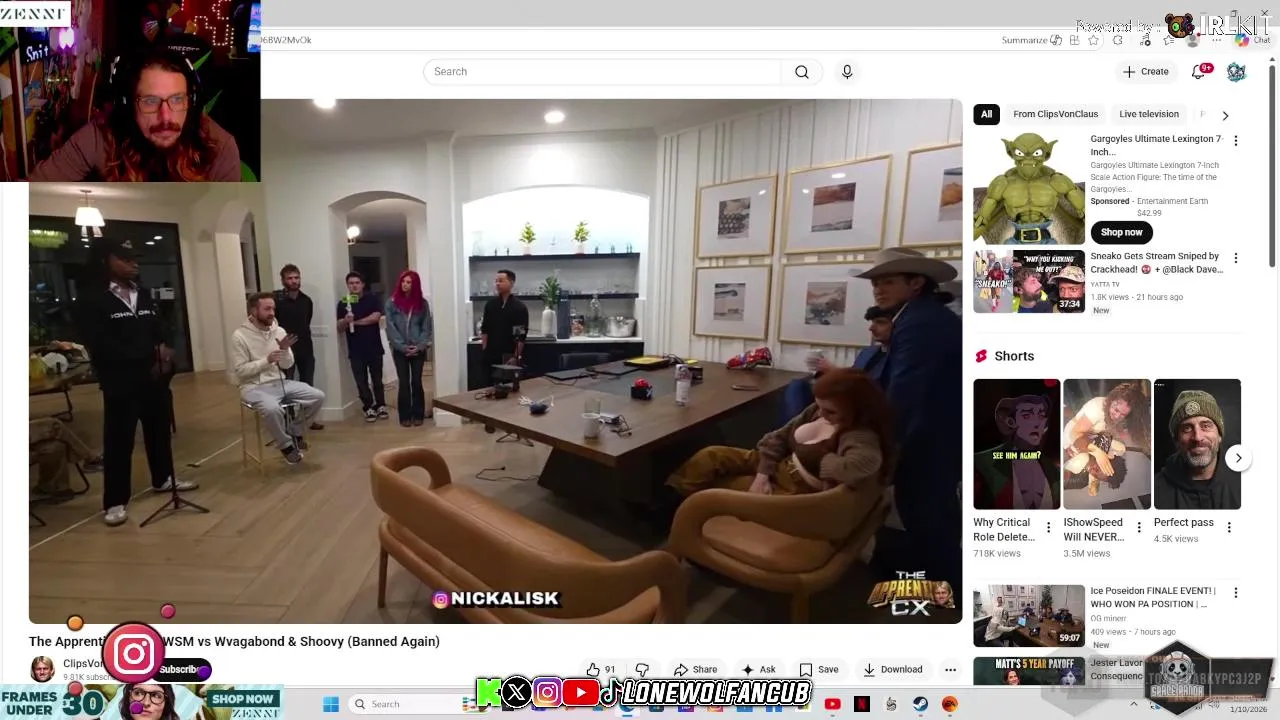Open Netflix from the taskbar
The image size is (1280, 720).
point(862,704)
